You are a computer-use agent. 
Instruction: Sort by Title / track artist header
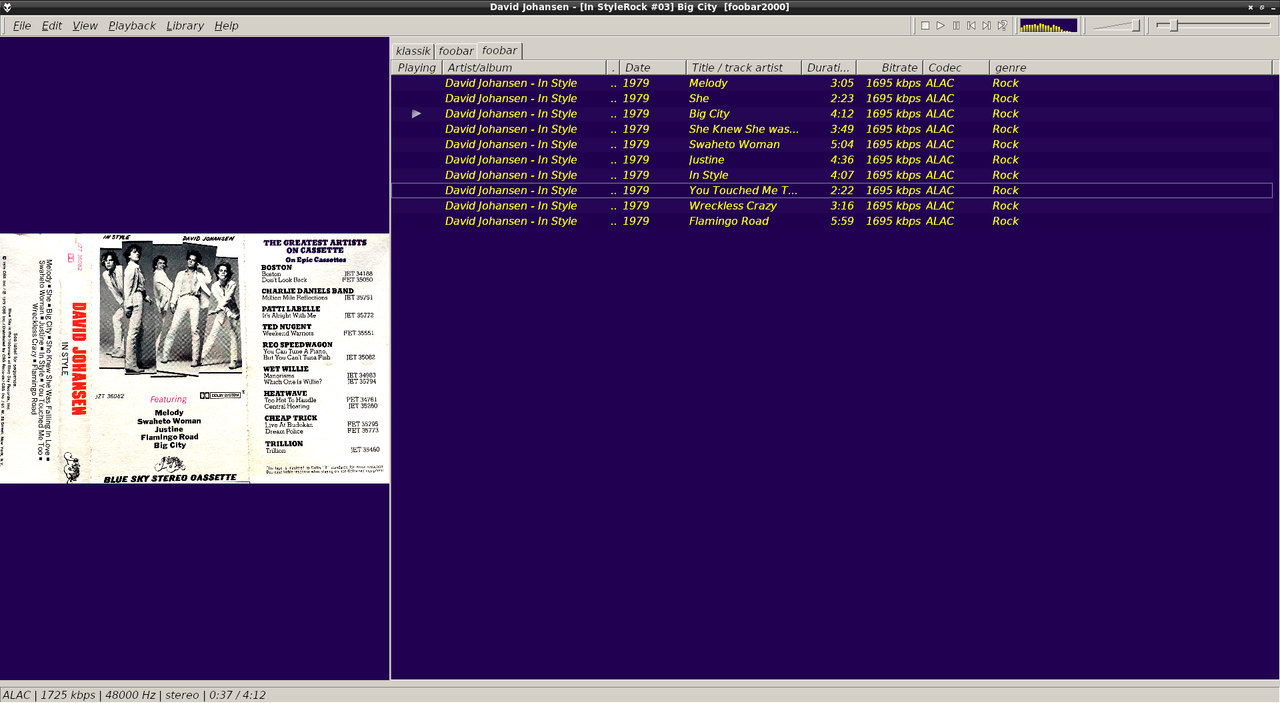(x=743, y=67)
